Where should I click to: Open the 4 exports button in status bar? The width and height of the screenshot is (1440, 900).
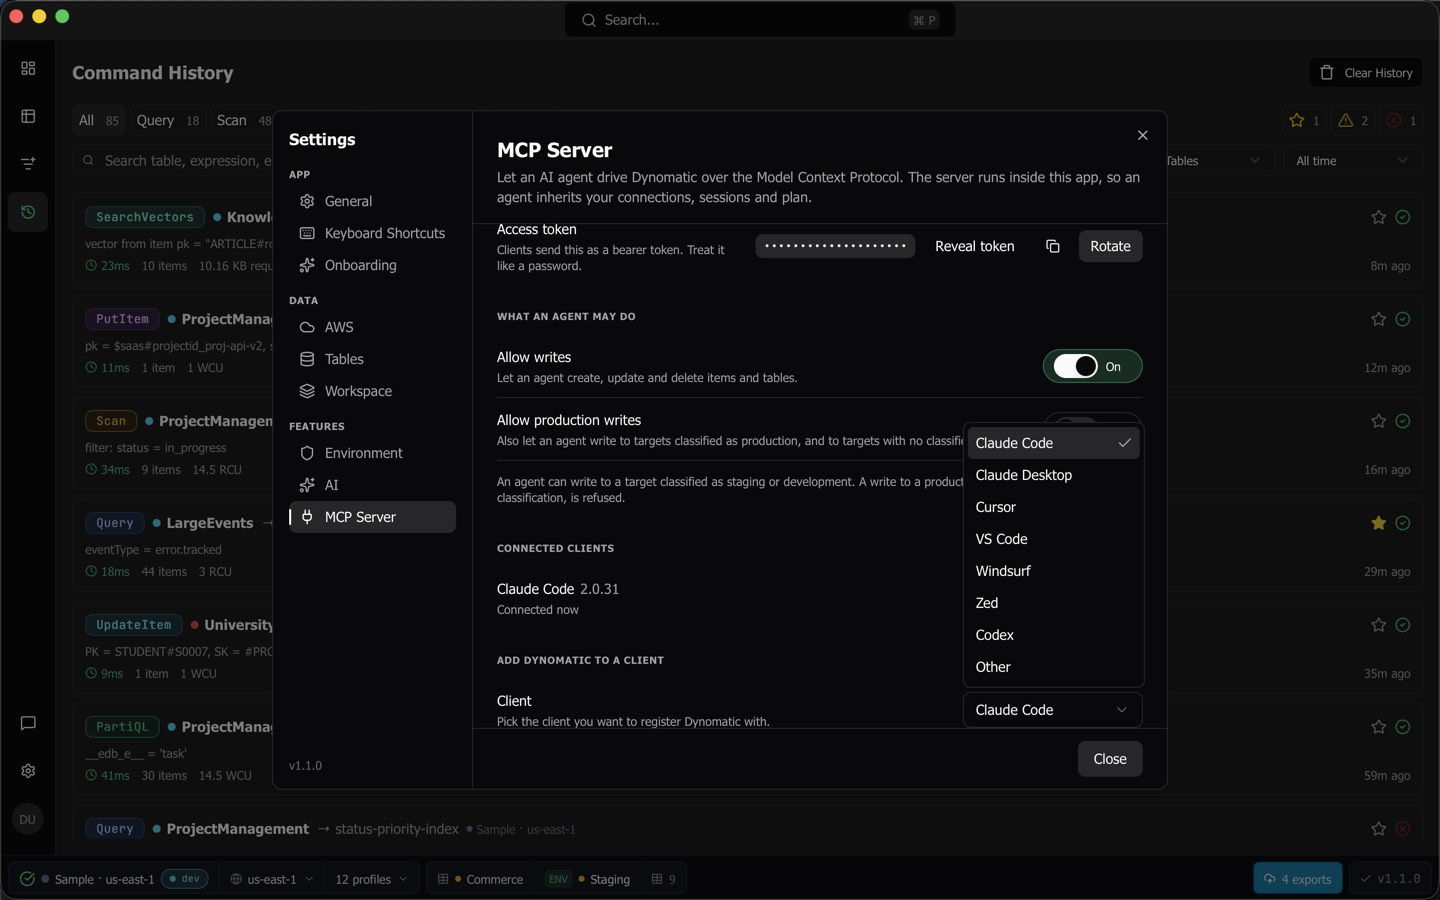point(1298,879)
